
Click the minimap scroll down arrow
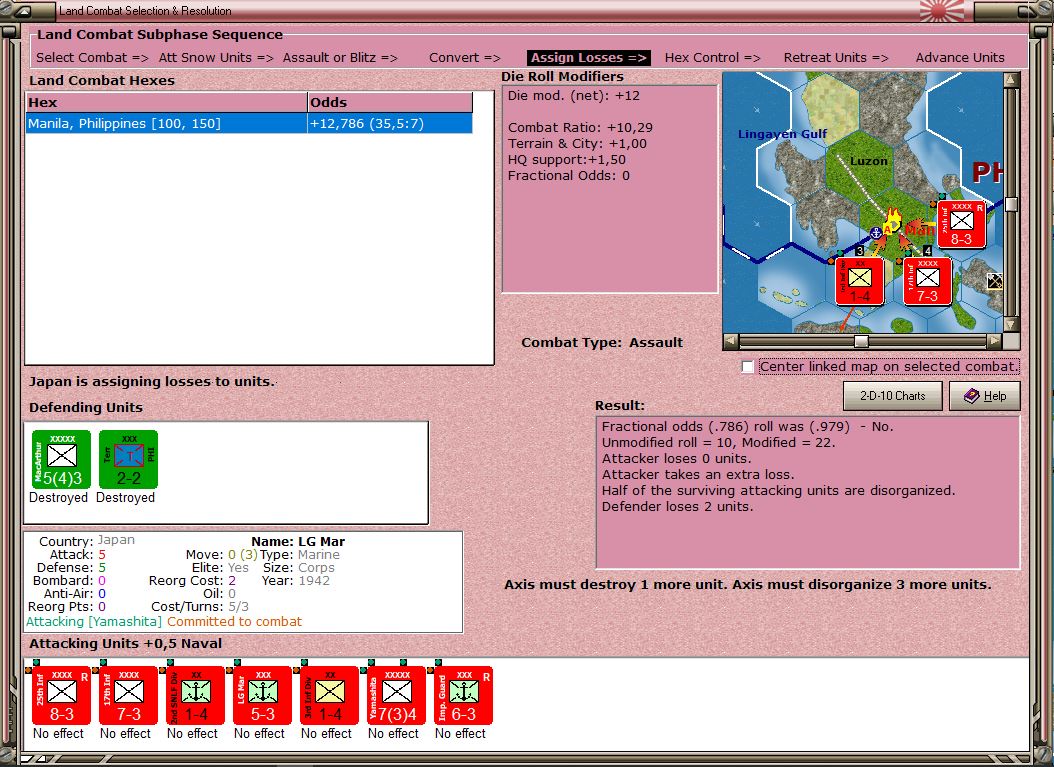1011,325
